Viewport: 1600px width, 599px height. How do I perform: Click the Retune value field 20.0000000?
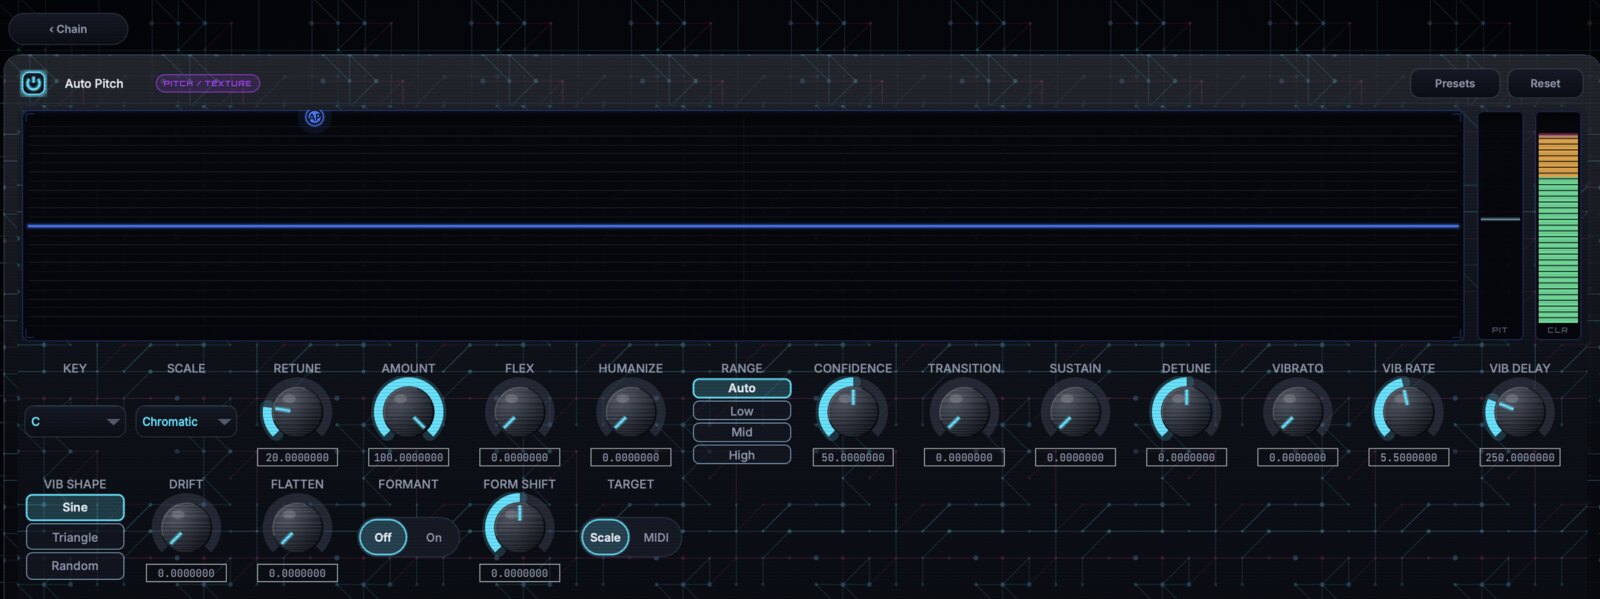(297, 457)
